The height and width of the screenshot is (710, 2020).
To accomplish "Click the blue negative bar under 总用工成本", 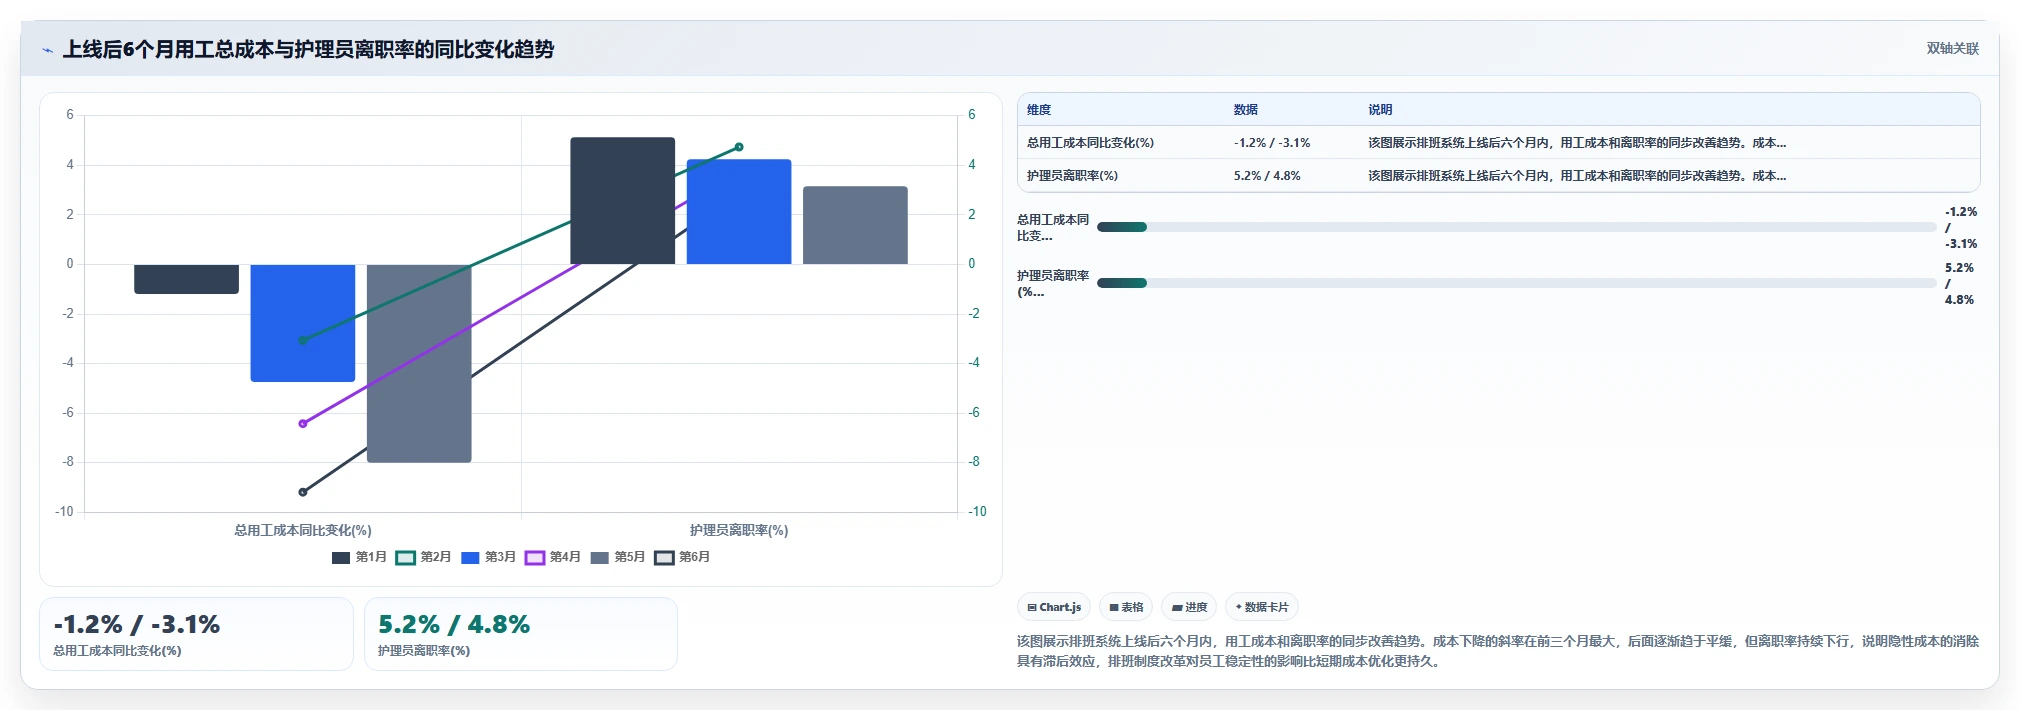I will (x=303, y=323).
